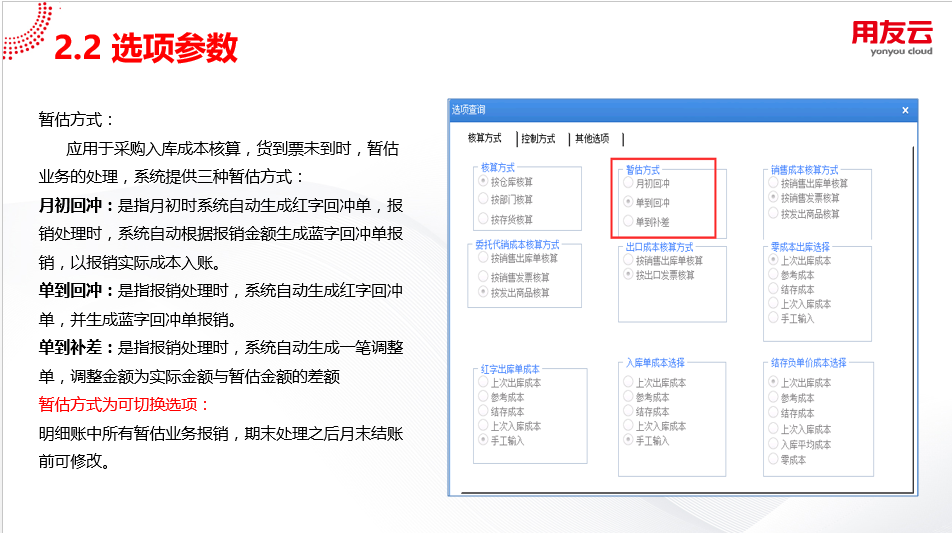Pick 单到补差 radio button
Viewport: 952px width, 533px height.
pyautogui.click(x=629, y=221)
